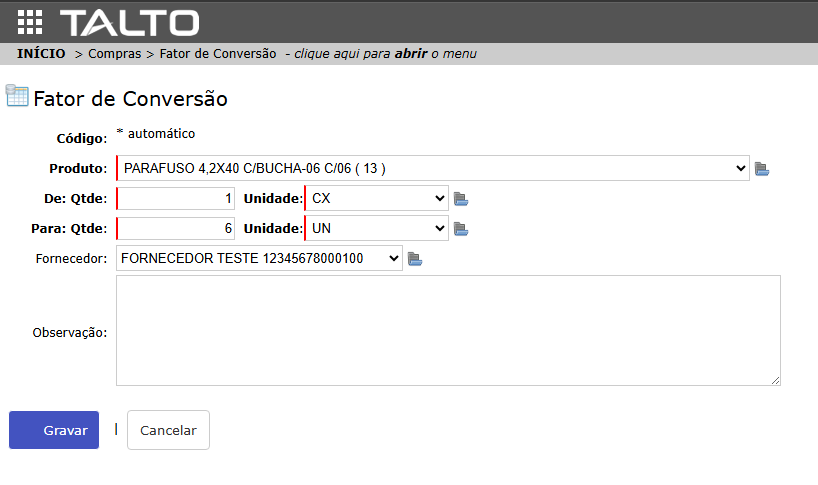Open lookup icon beside Fornecedor field

click(415, 260)
